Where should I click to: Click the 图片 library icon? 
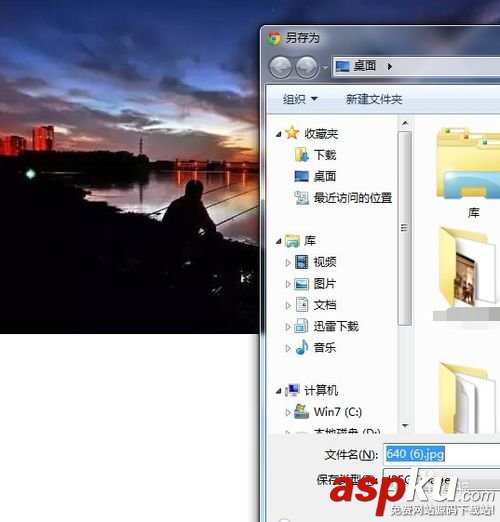[x=302, y=284]
